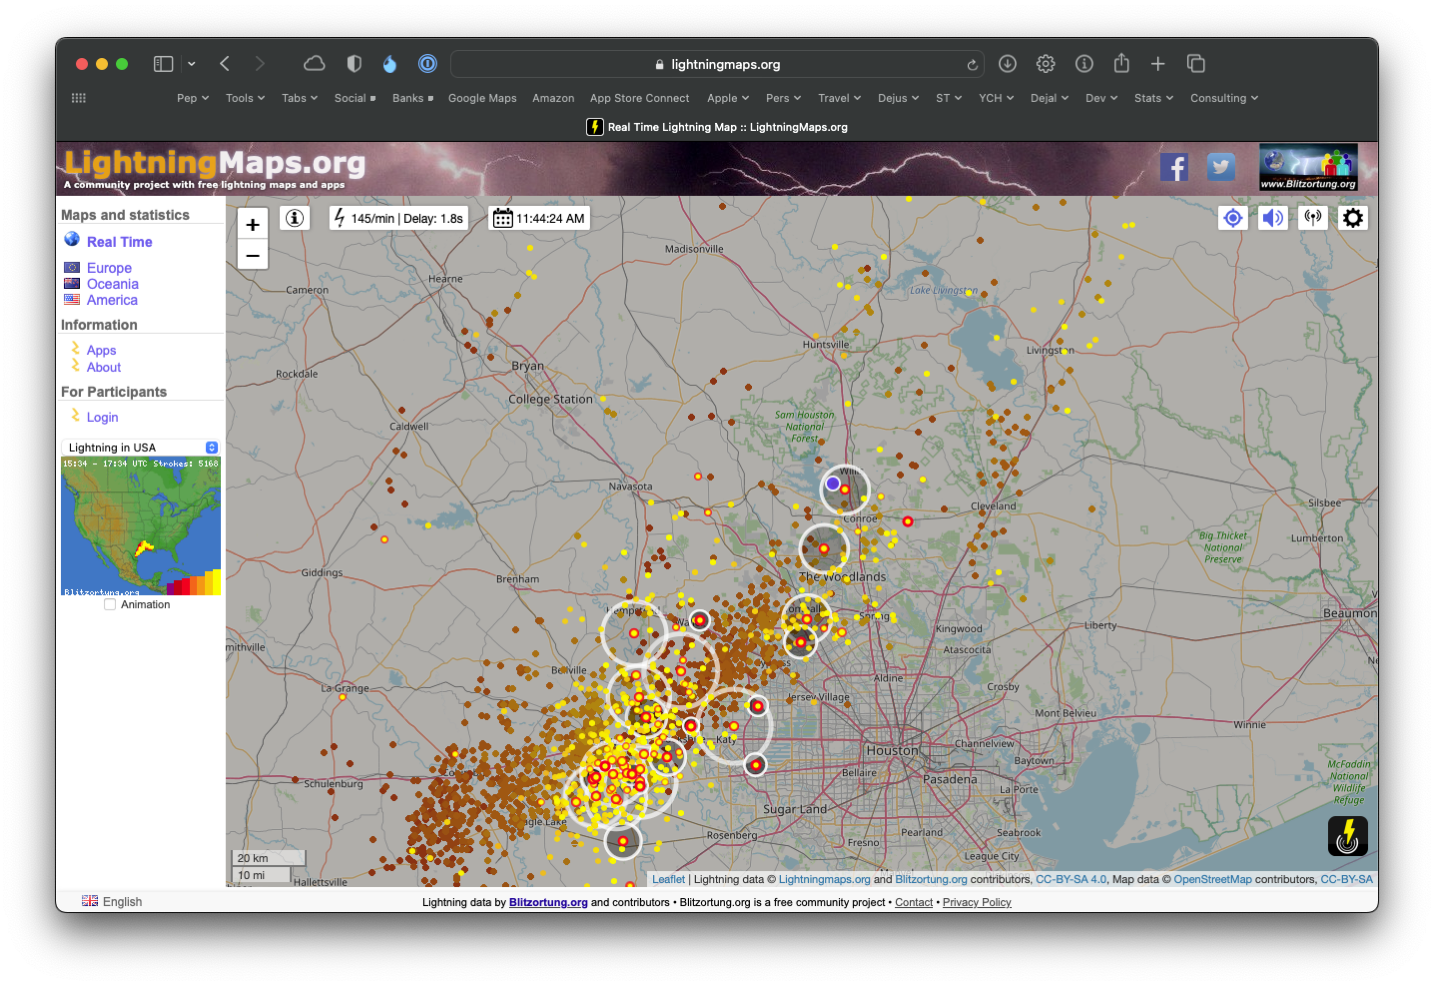Change the English language selector
1434x986 pixels.
click(x=112, y=901)
